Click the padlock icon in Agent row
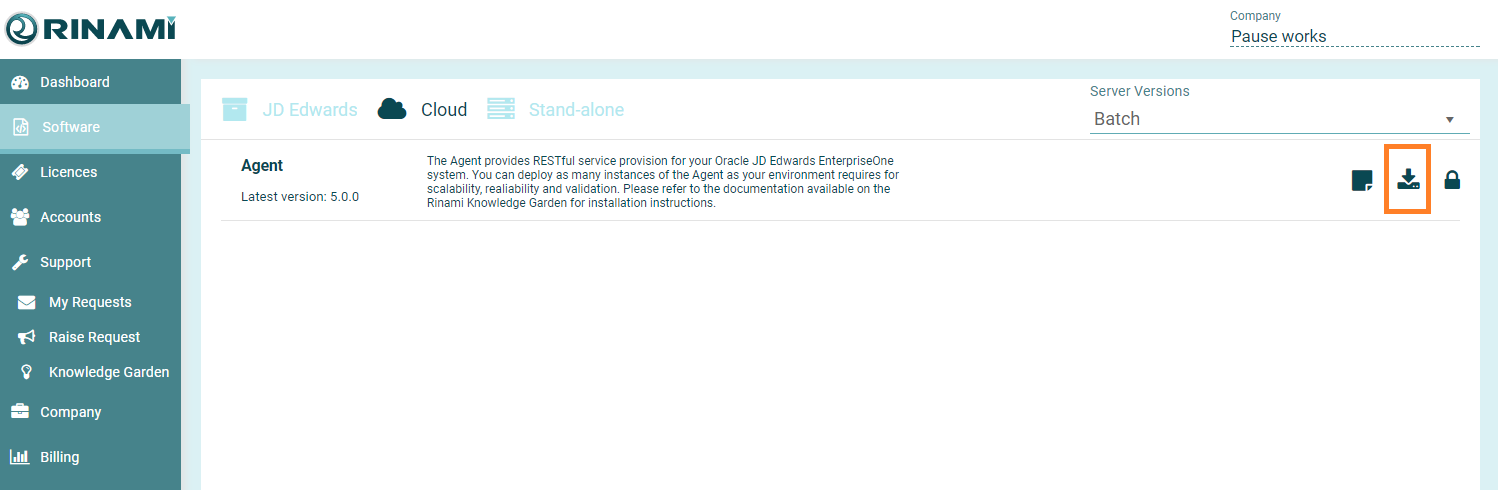The image size is (1498, 490). (1452, 181)
